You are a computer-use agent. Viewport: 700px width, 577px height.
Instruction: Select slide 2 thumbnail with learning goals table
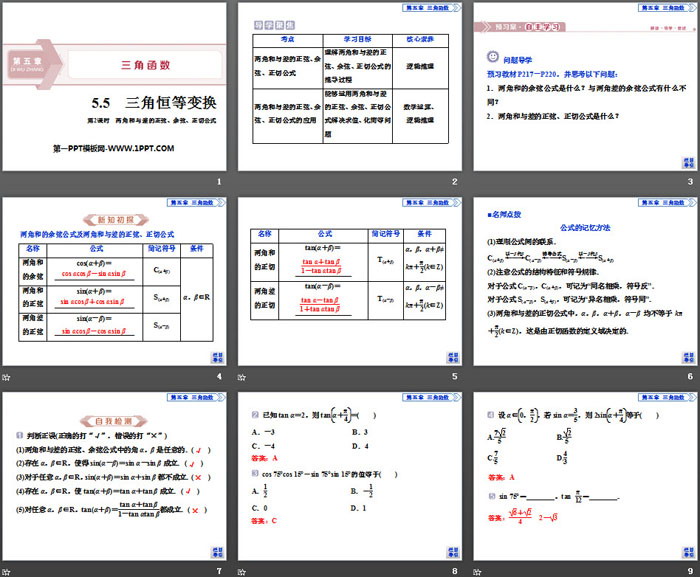point(350,87)
